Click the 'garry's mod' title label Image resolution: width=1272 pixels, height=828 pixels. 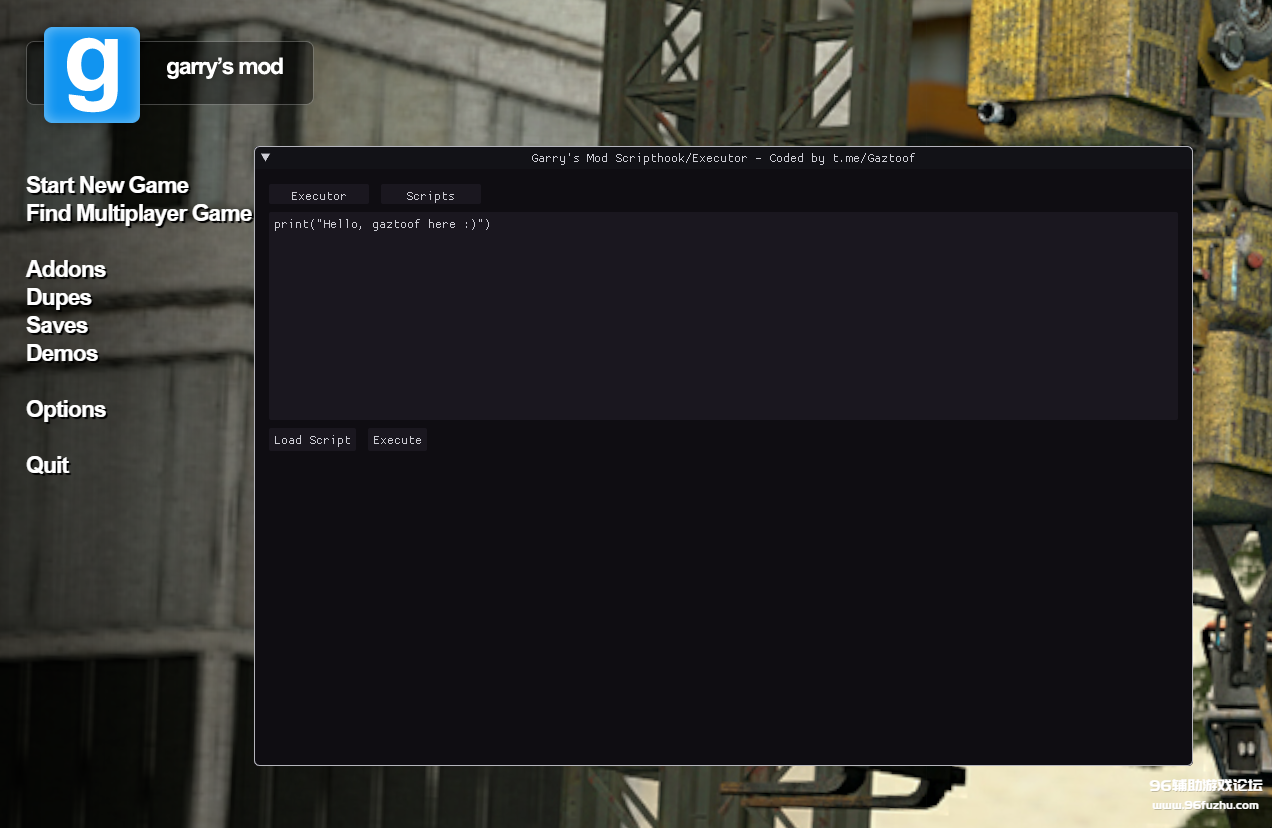224,67
